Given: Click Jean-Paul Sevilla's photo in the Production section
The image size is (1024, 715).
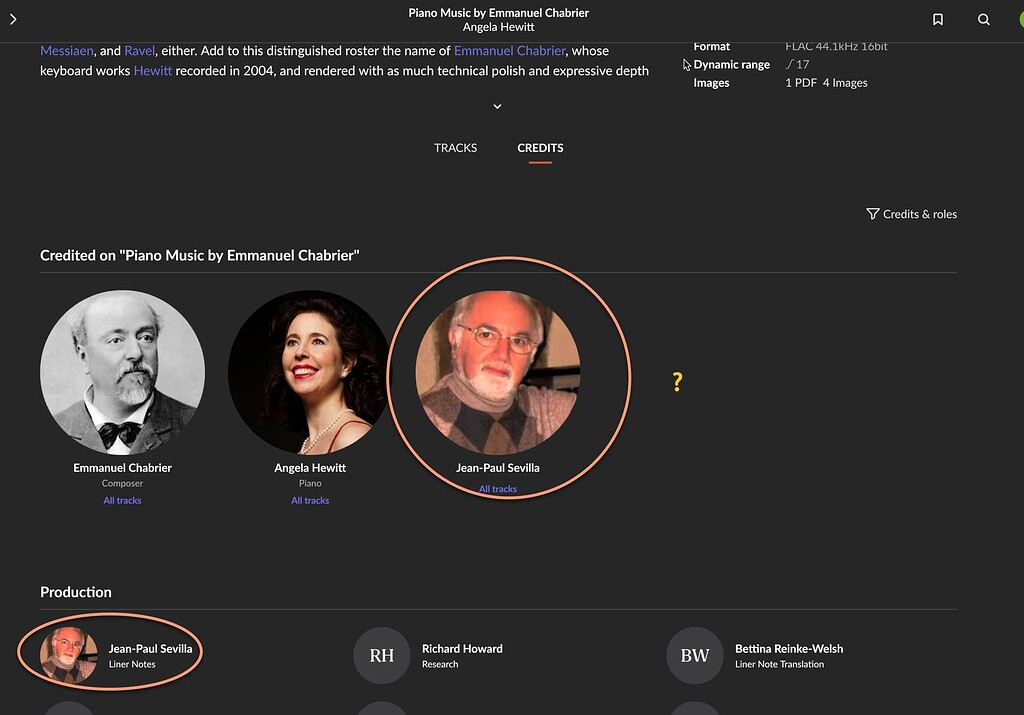Looking at the screenshot, I should coord(68,656).
